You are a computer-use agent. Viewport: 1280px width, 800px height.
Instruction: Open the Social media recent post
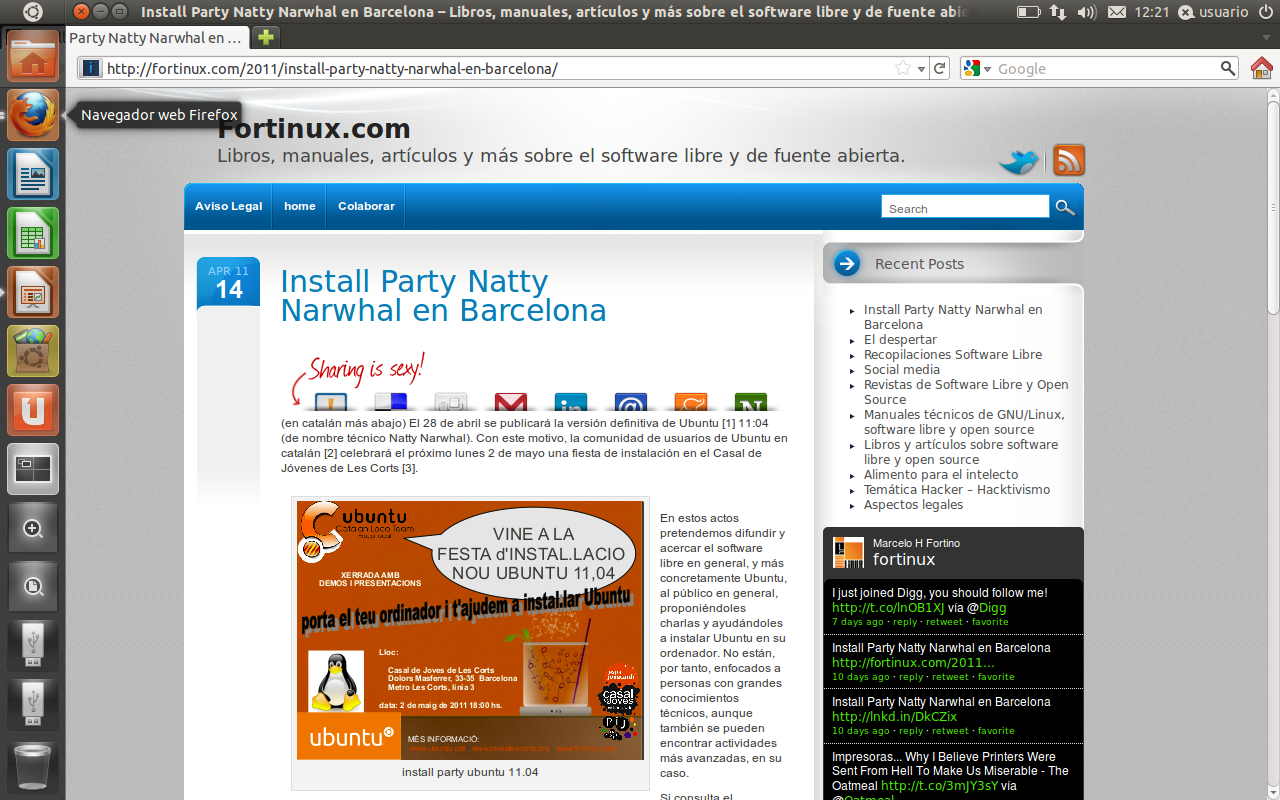[x=902, y=370]
